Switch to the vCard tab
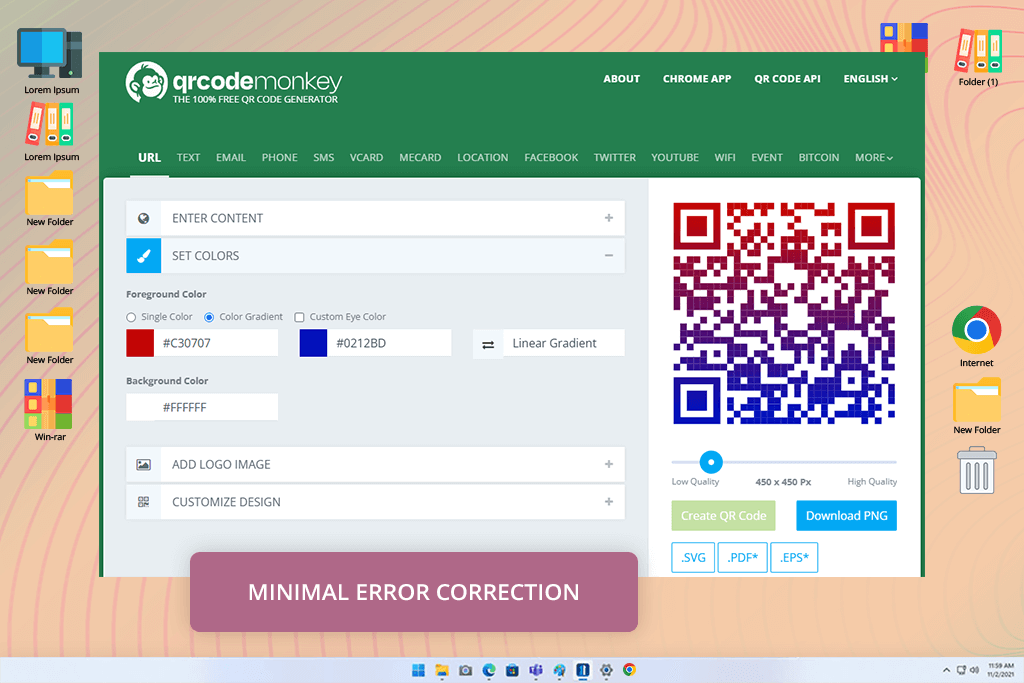Viewport: 1024px width, 683px height. (x=366, y=157)
